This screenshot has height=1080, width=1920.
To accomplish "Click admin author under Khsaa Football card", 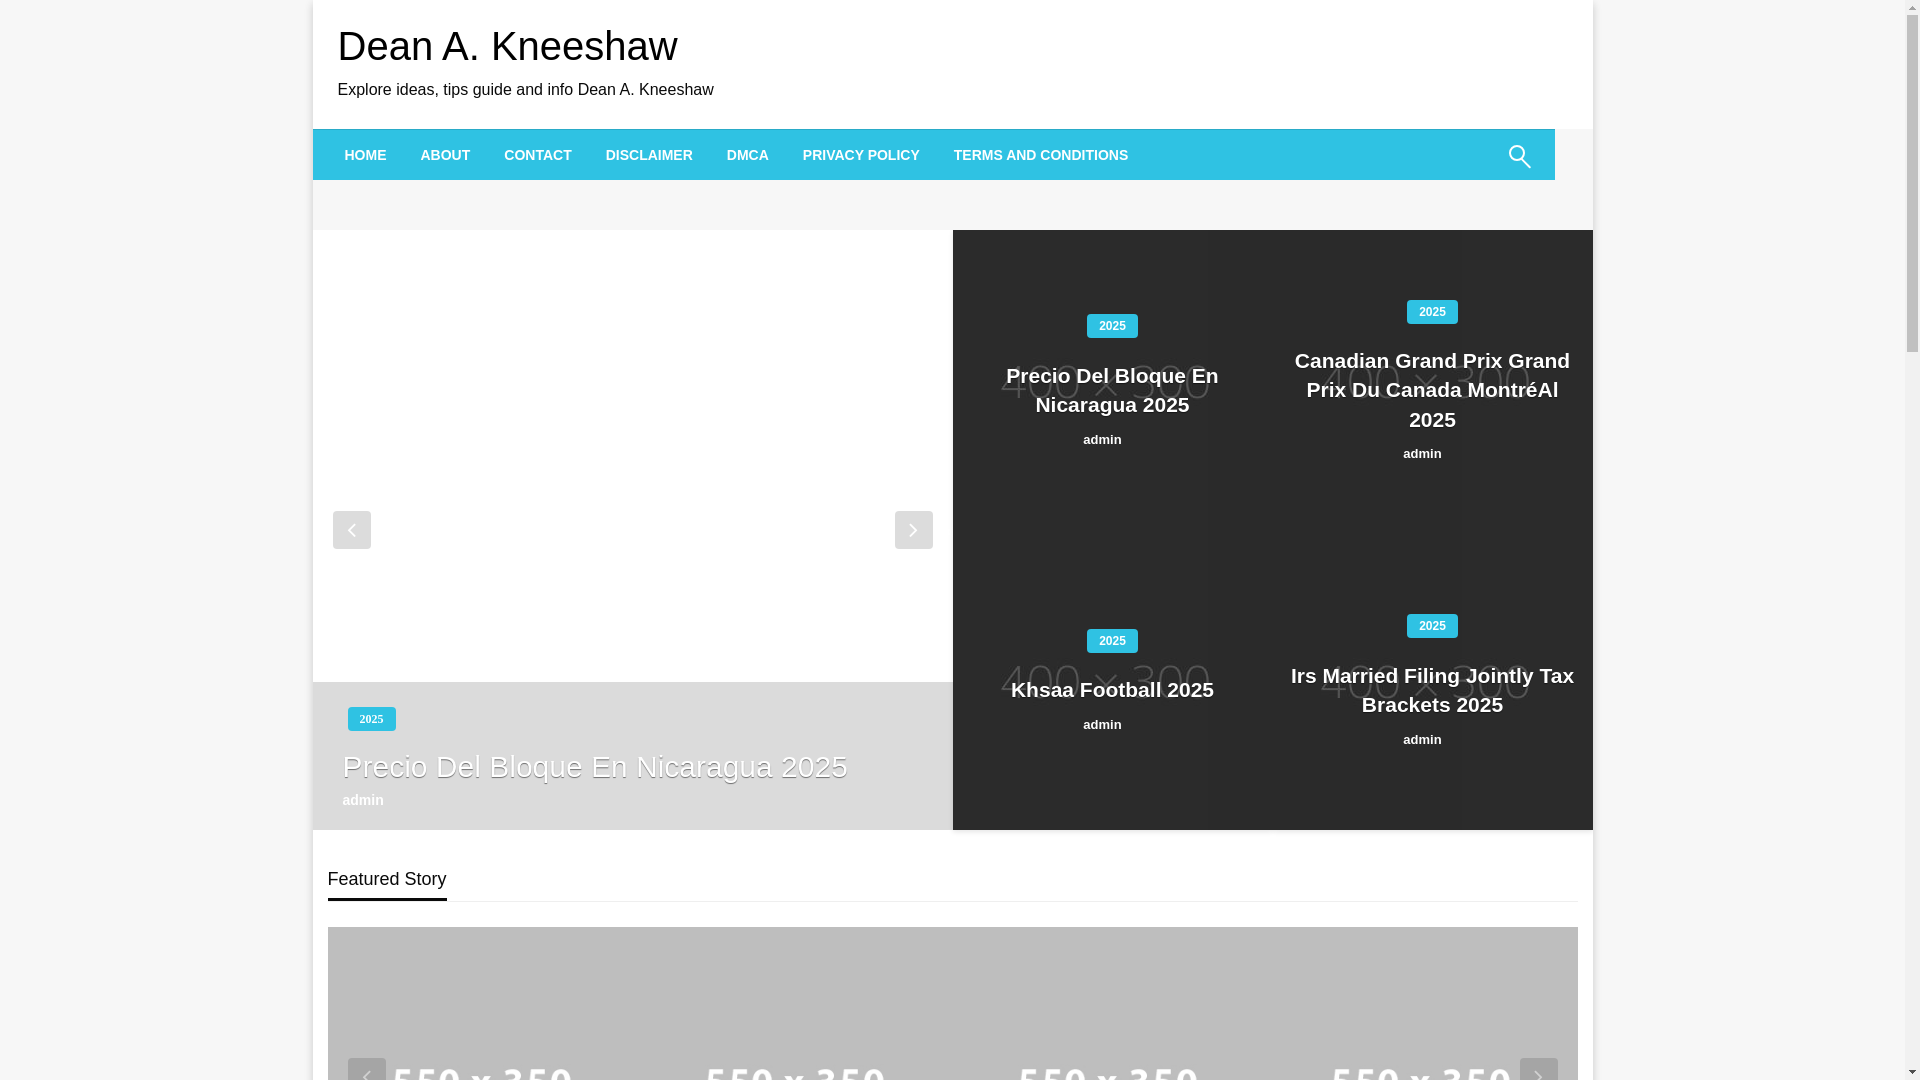I will [1102, 725].
